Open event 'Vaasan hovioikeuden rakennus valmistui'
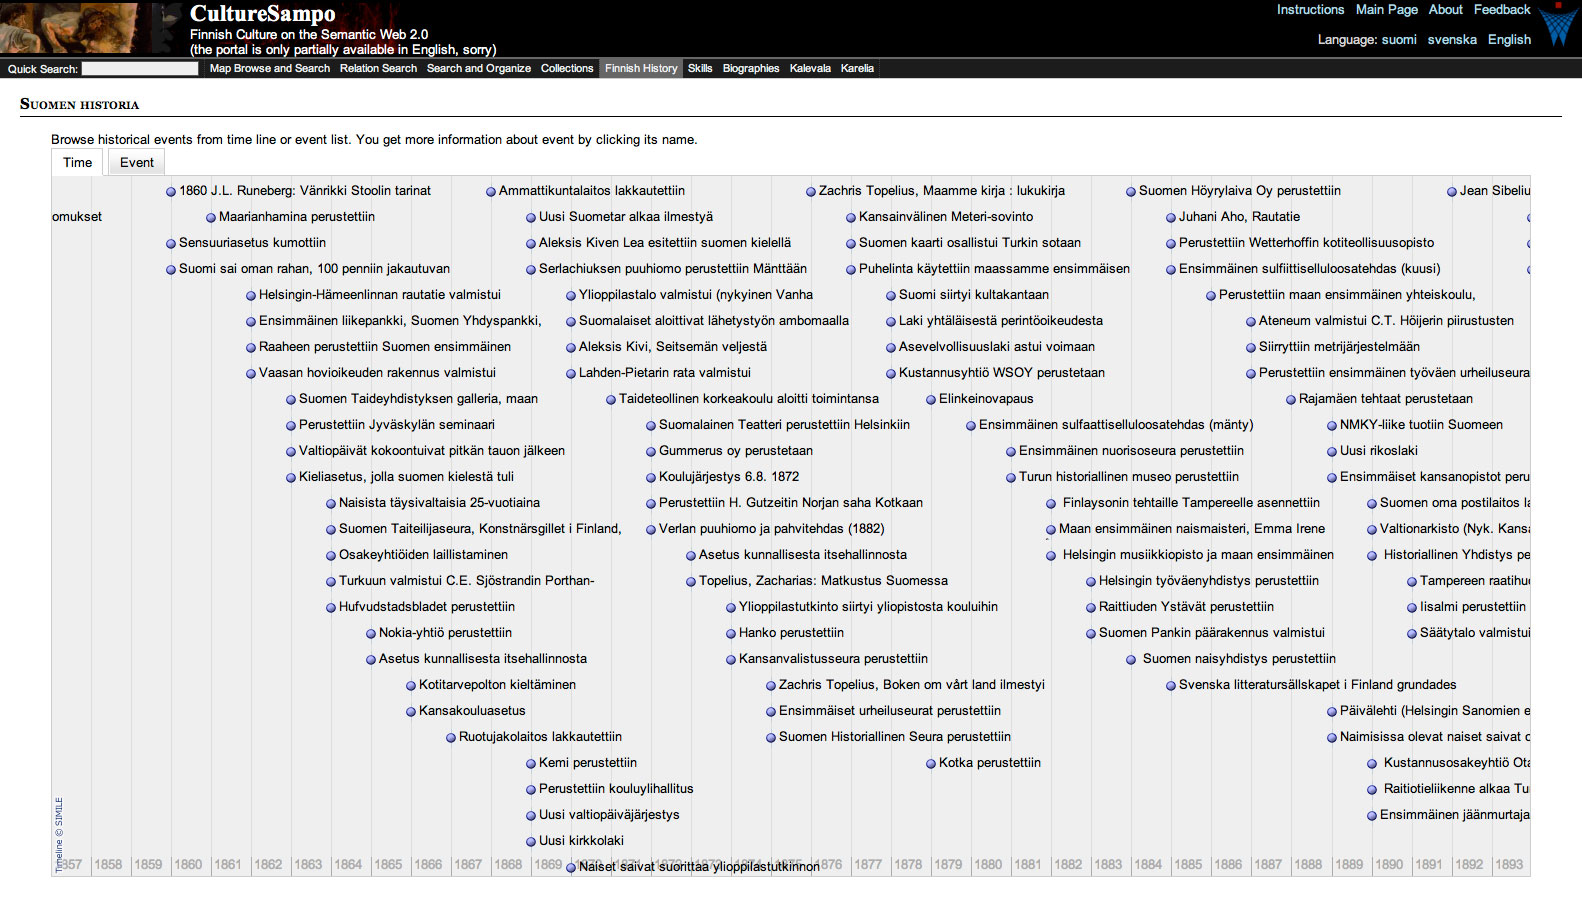 377,373
